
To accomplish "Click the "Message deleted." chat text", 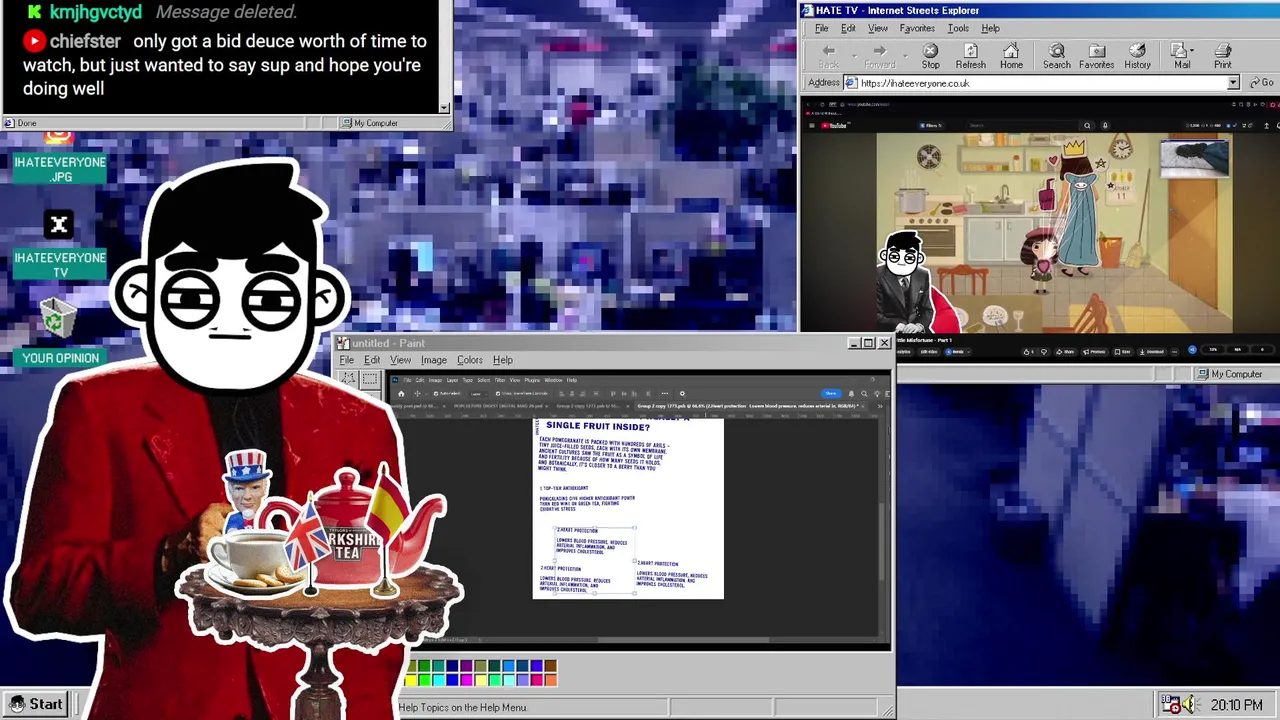I will (x=226, y=12).
